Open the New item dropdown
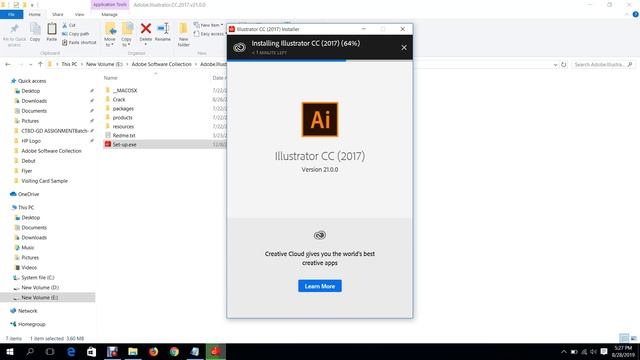 (209, 25)
